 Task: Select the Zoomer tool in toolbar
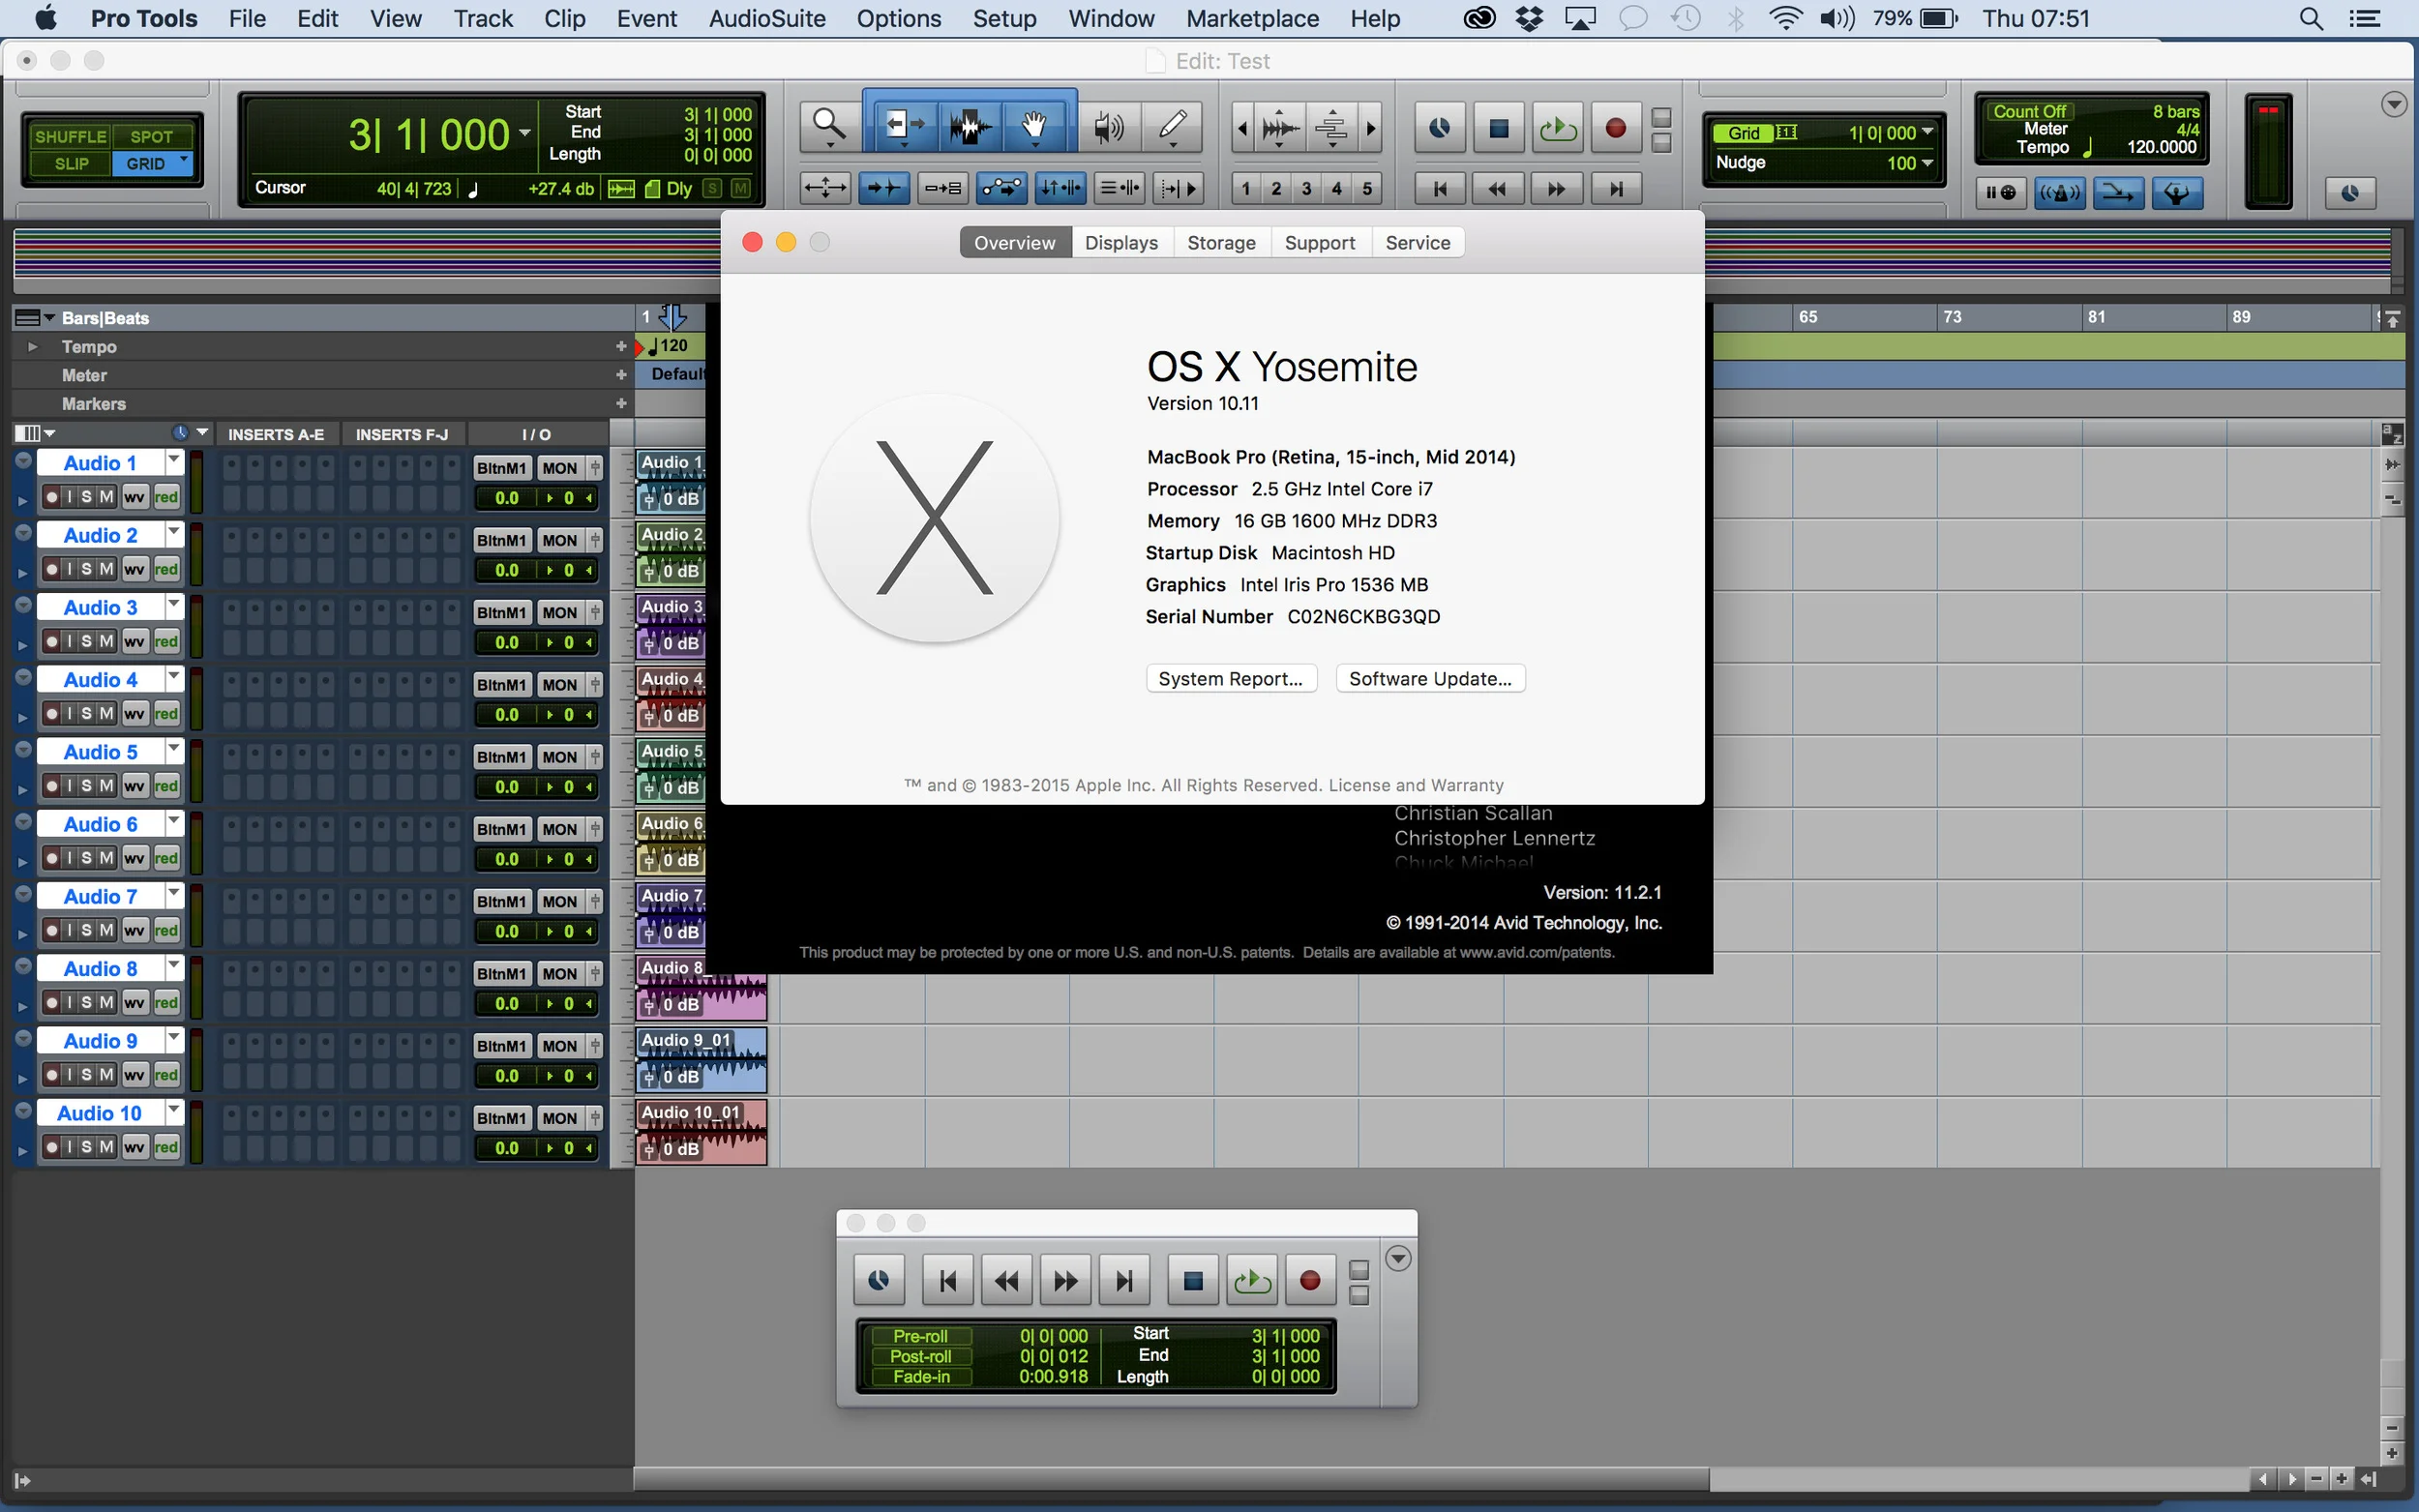pyautogui.click(x=829, y=127)
